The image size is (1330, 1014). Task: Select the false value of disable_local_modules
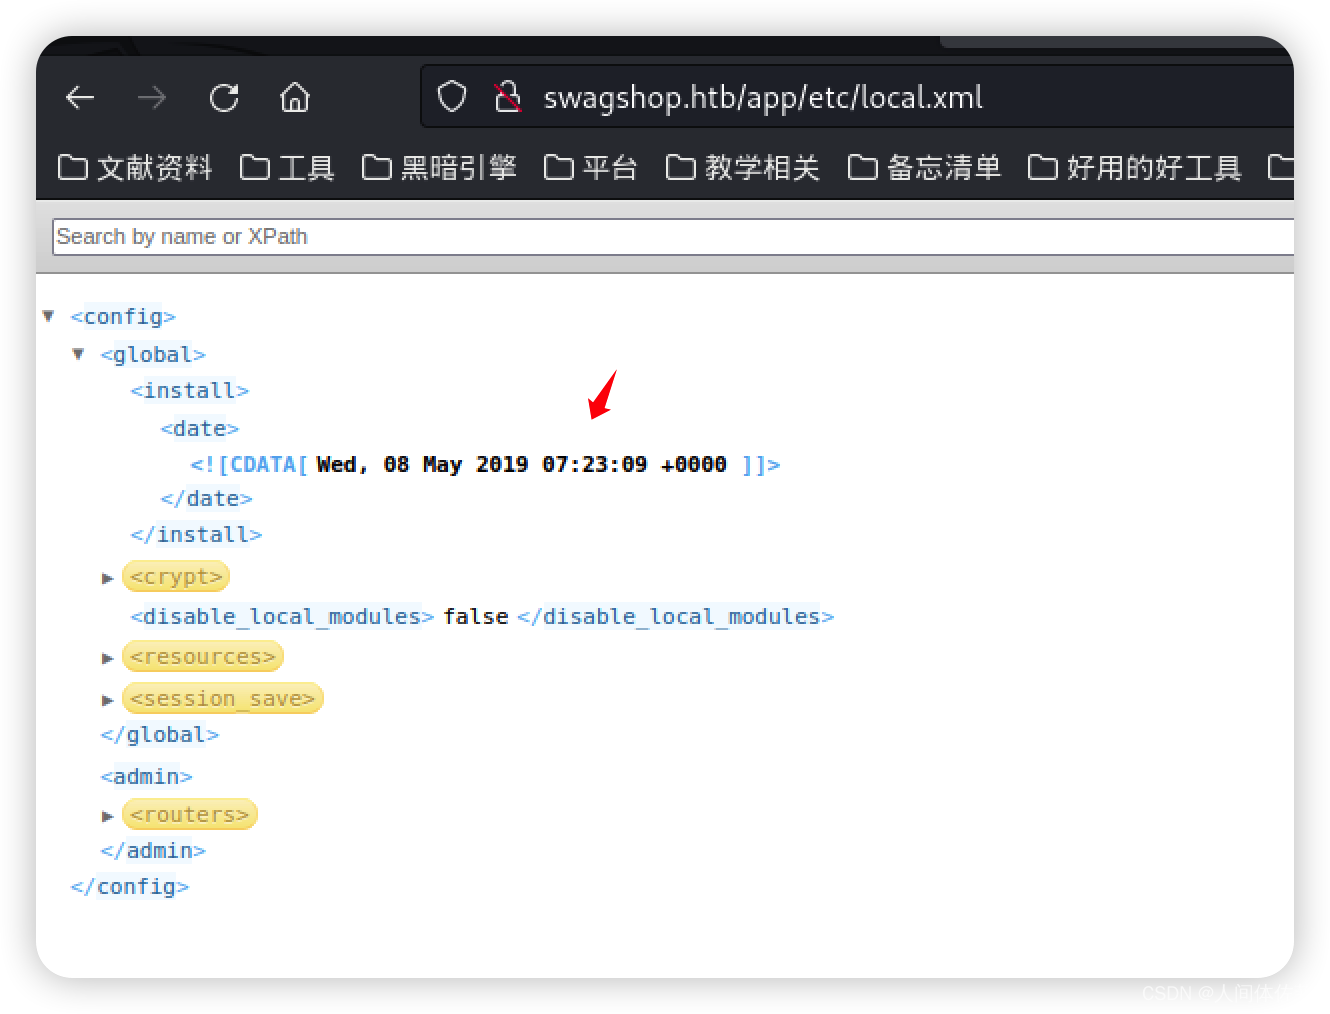pyautogui.click(x=476, y=616)
